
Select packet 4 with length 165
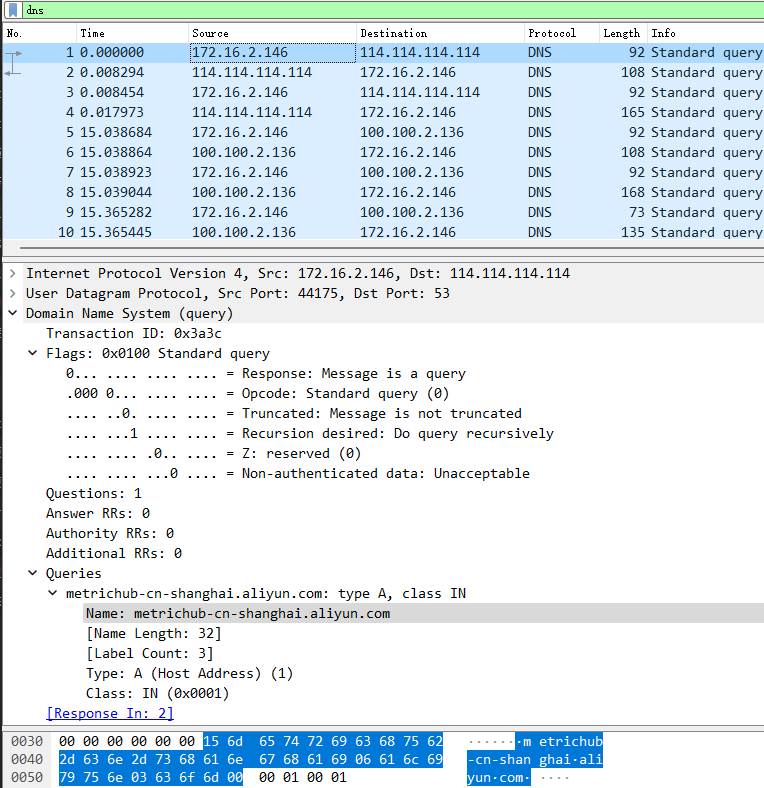pos(383,113)
